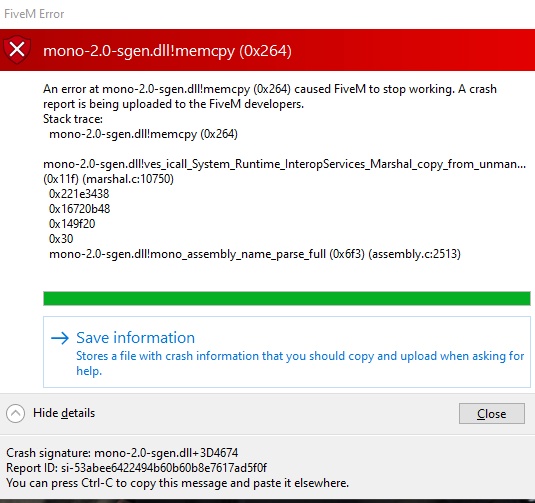Collapse details using the circular chevron icon
Image resolution: width=535 pixels, height=503 pixels.
pyautogui.click(x=15, y=413)
